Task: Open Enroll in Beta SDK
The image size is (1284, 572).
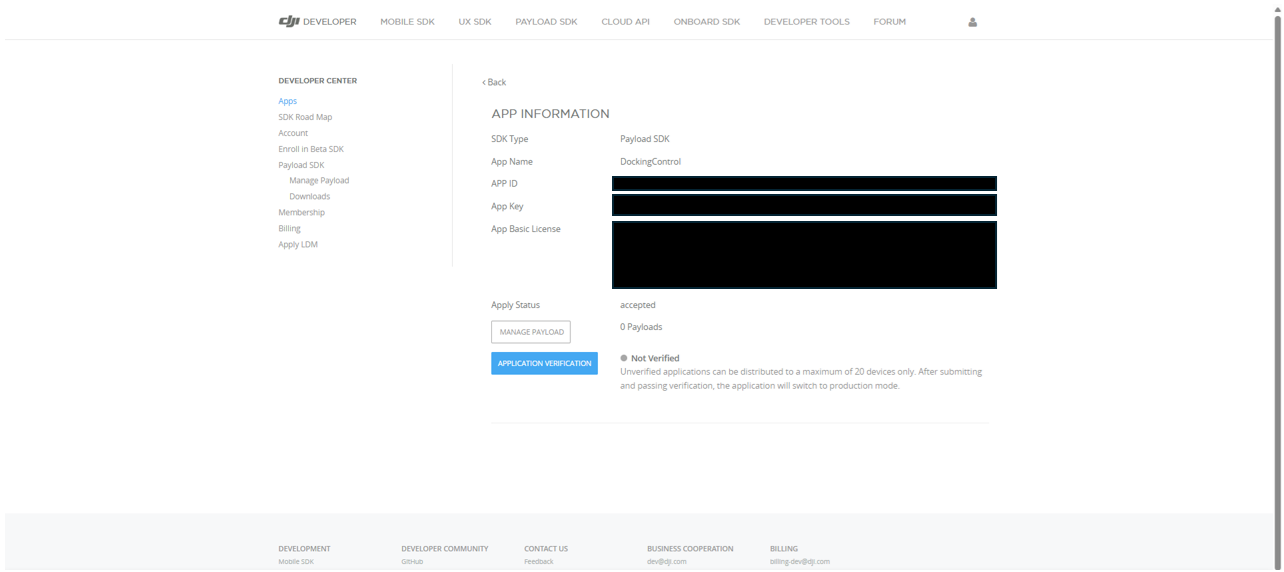Action: [311, 149]
